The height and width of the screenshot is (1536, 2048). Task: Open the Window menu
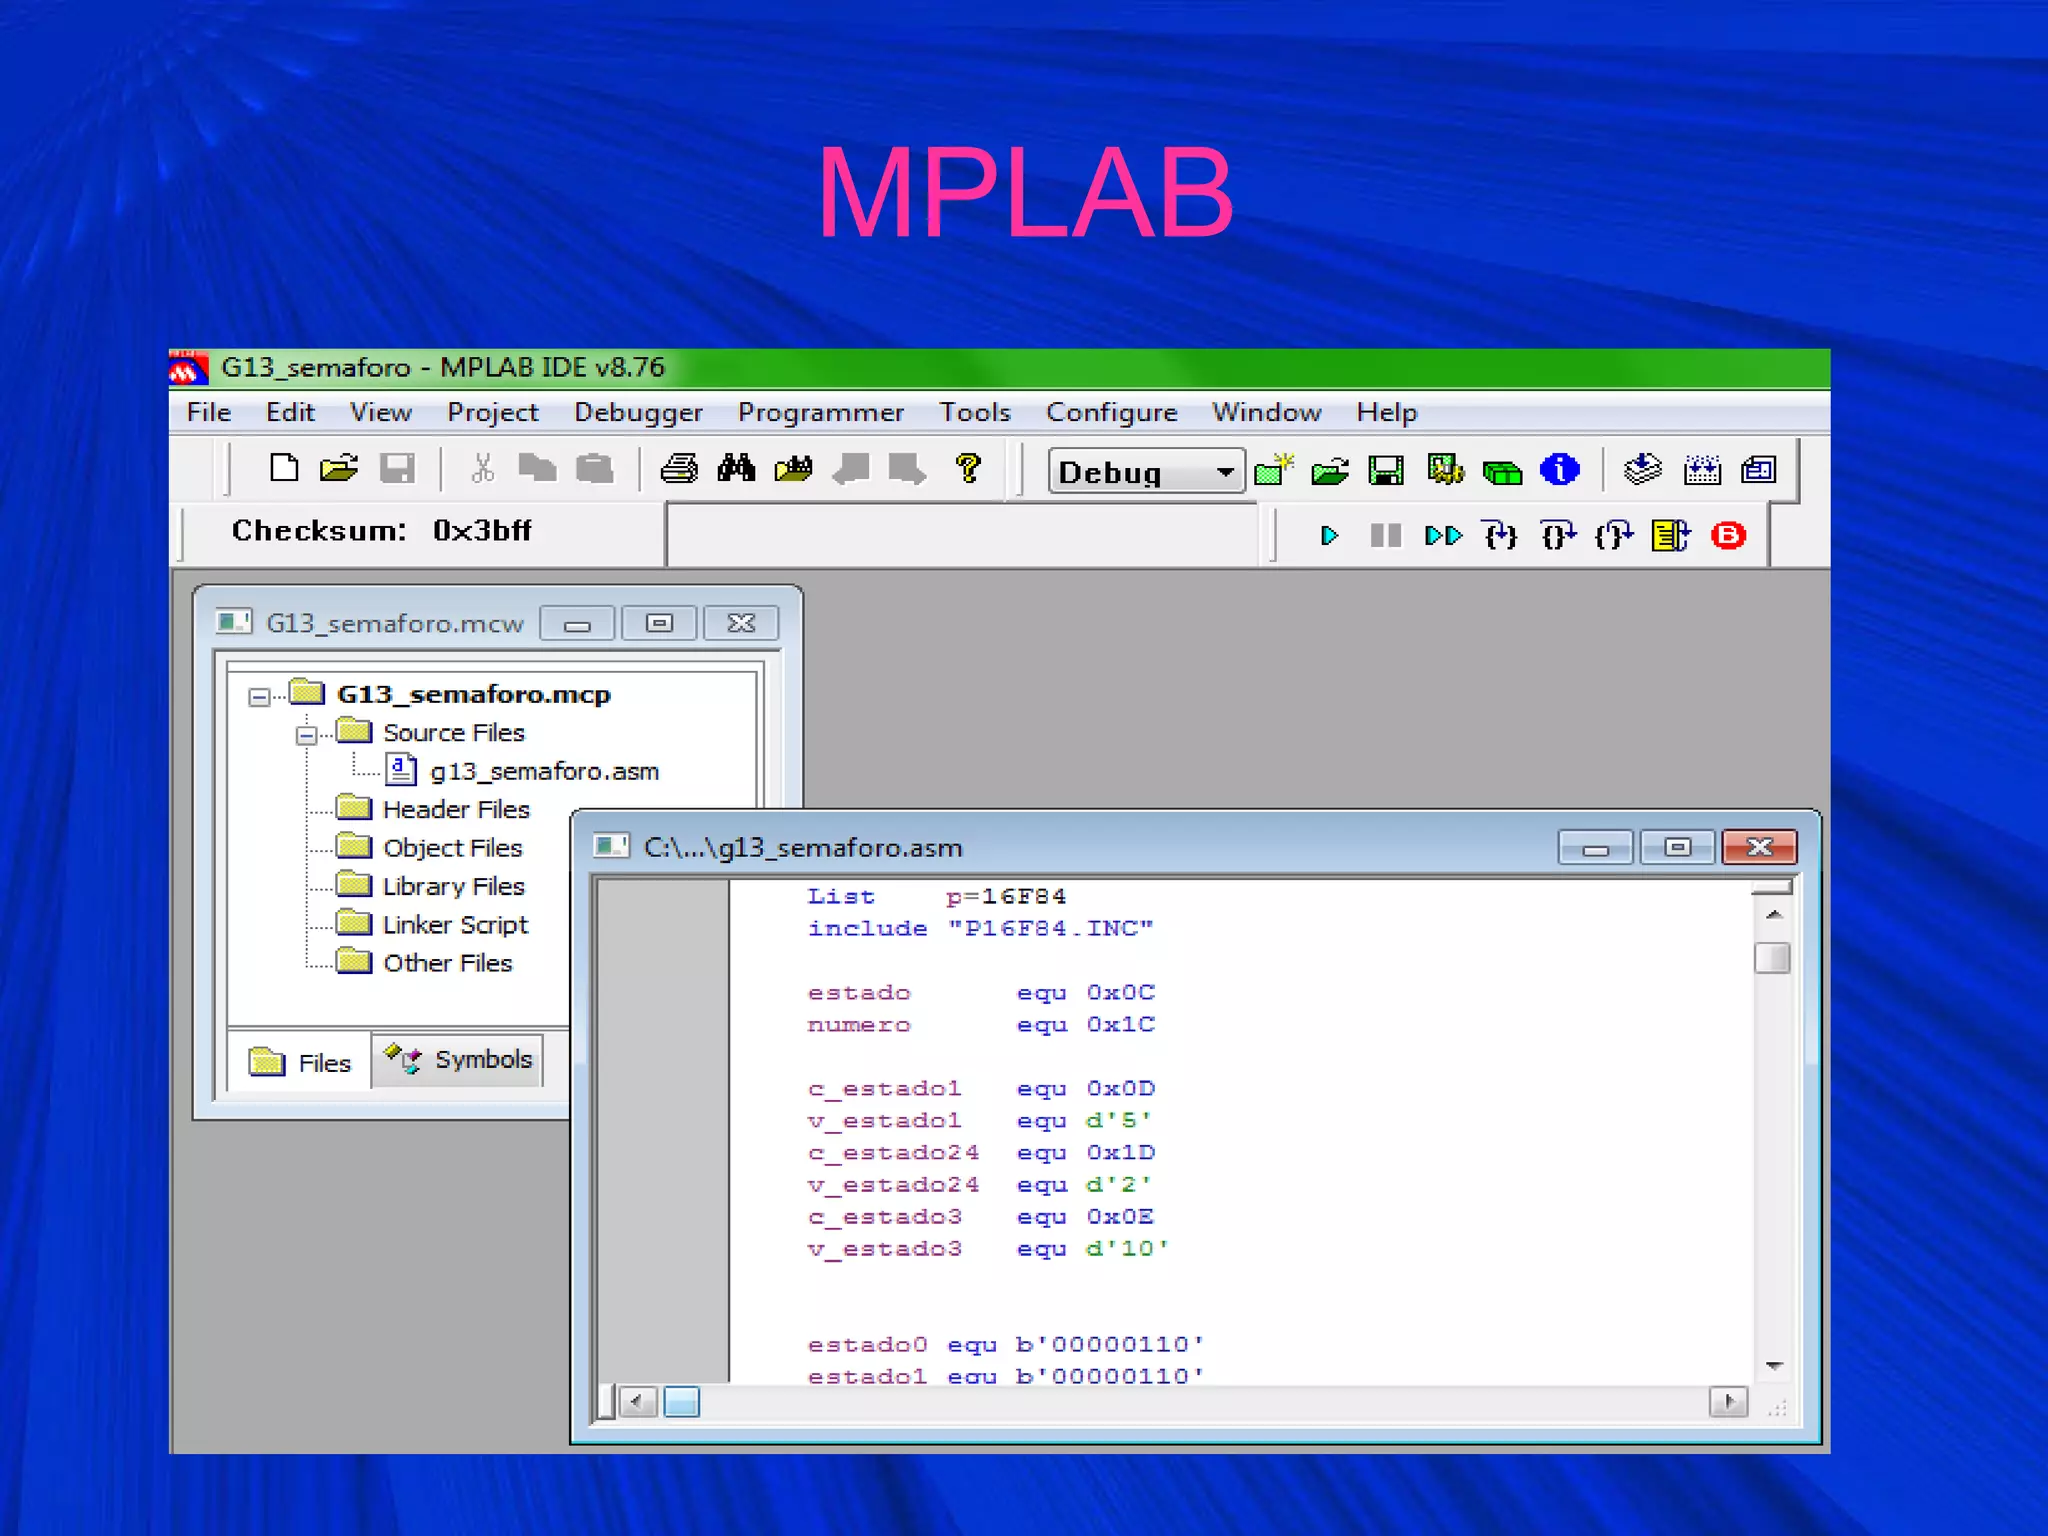click(x=1267, y=412)
